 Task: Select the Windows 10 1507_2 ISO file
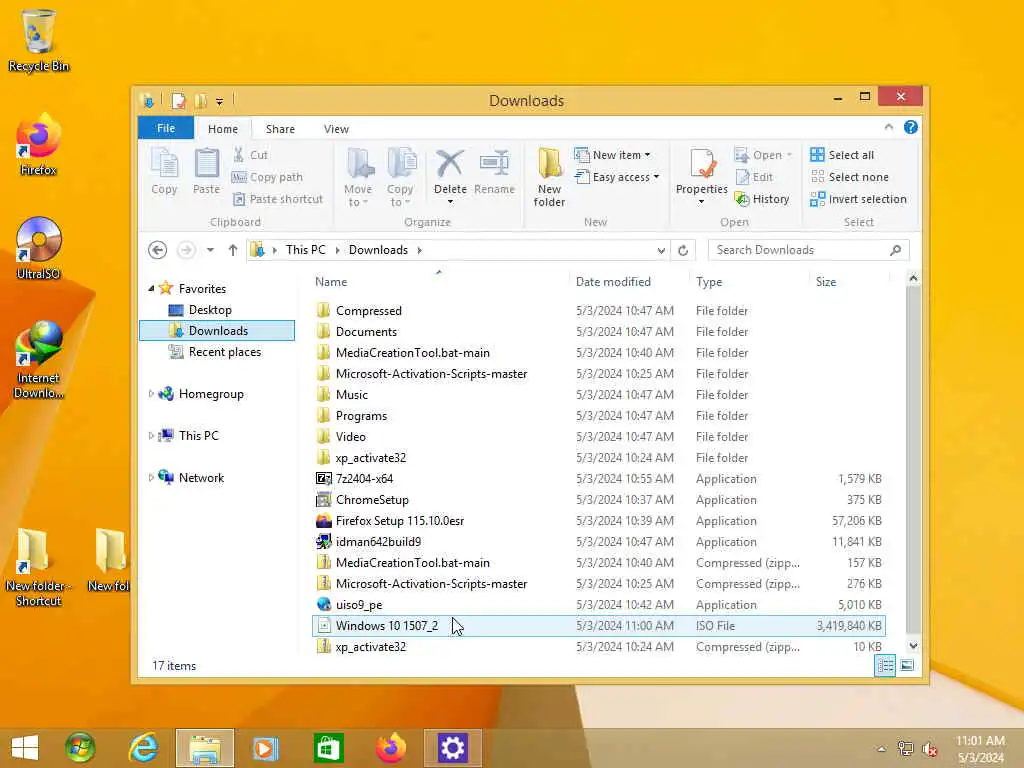pos(598,626)
